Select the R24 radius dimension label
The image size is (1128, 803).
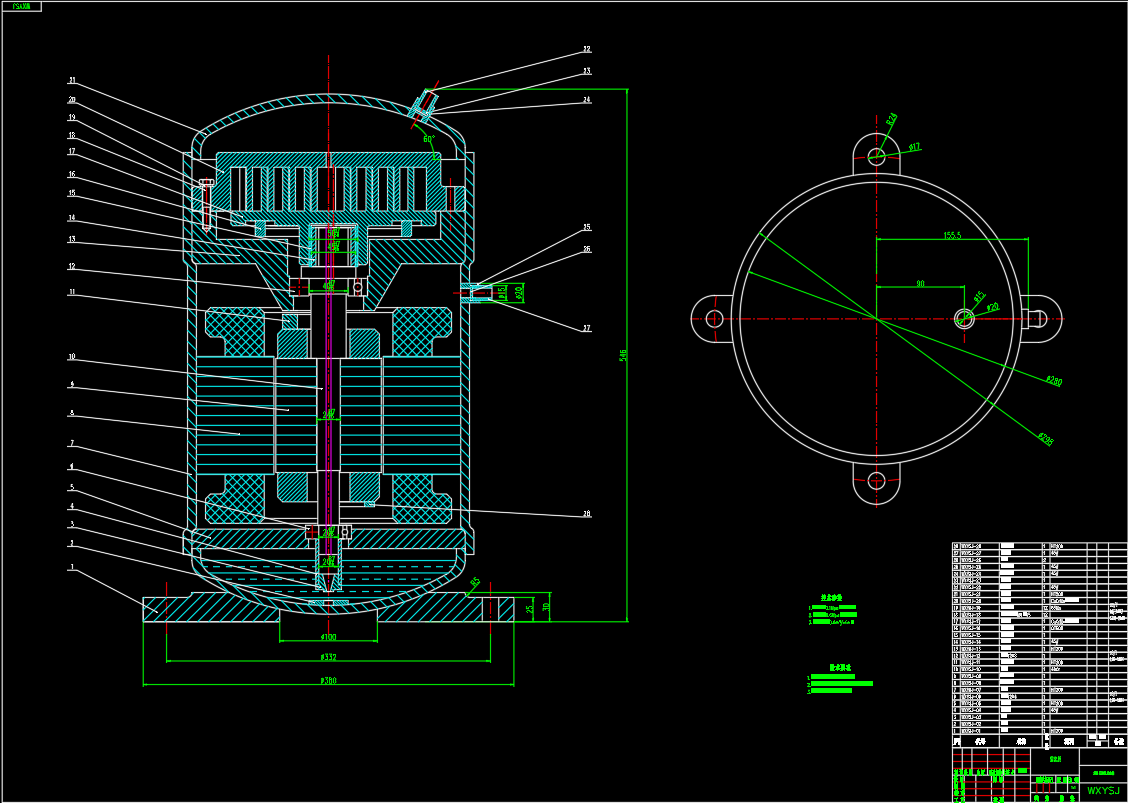(891, 119)
